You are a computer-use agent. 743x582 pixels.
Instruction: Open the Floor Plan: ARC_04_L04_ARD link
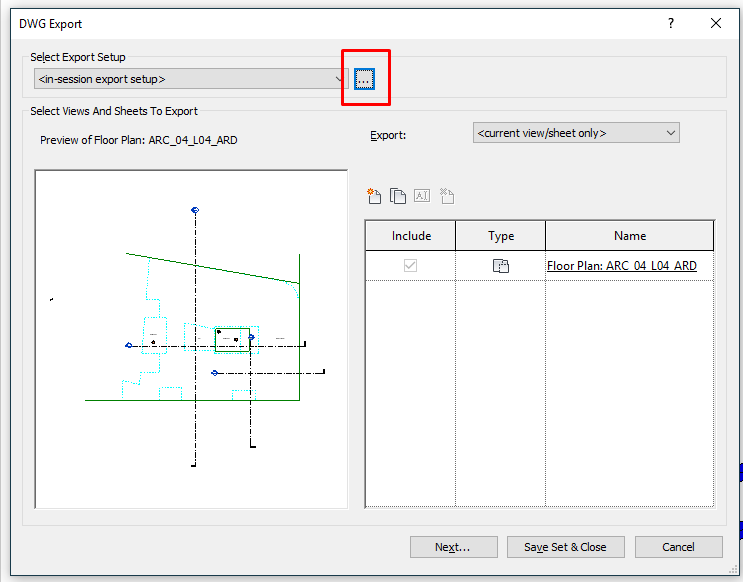click(x=622, y=265)
